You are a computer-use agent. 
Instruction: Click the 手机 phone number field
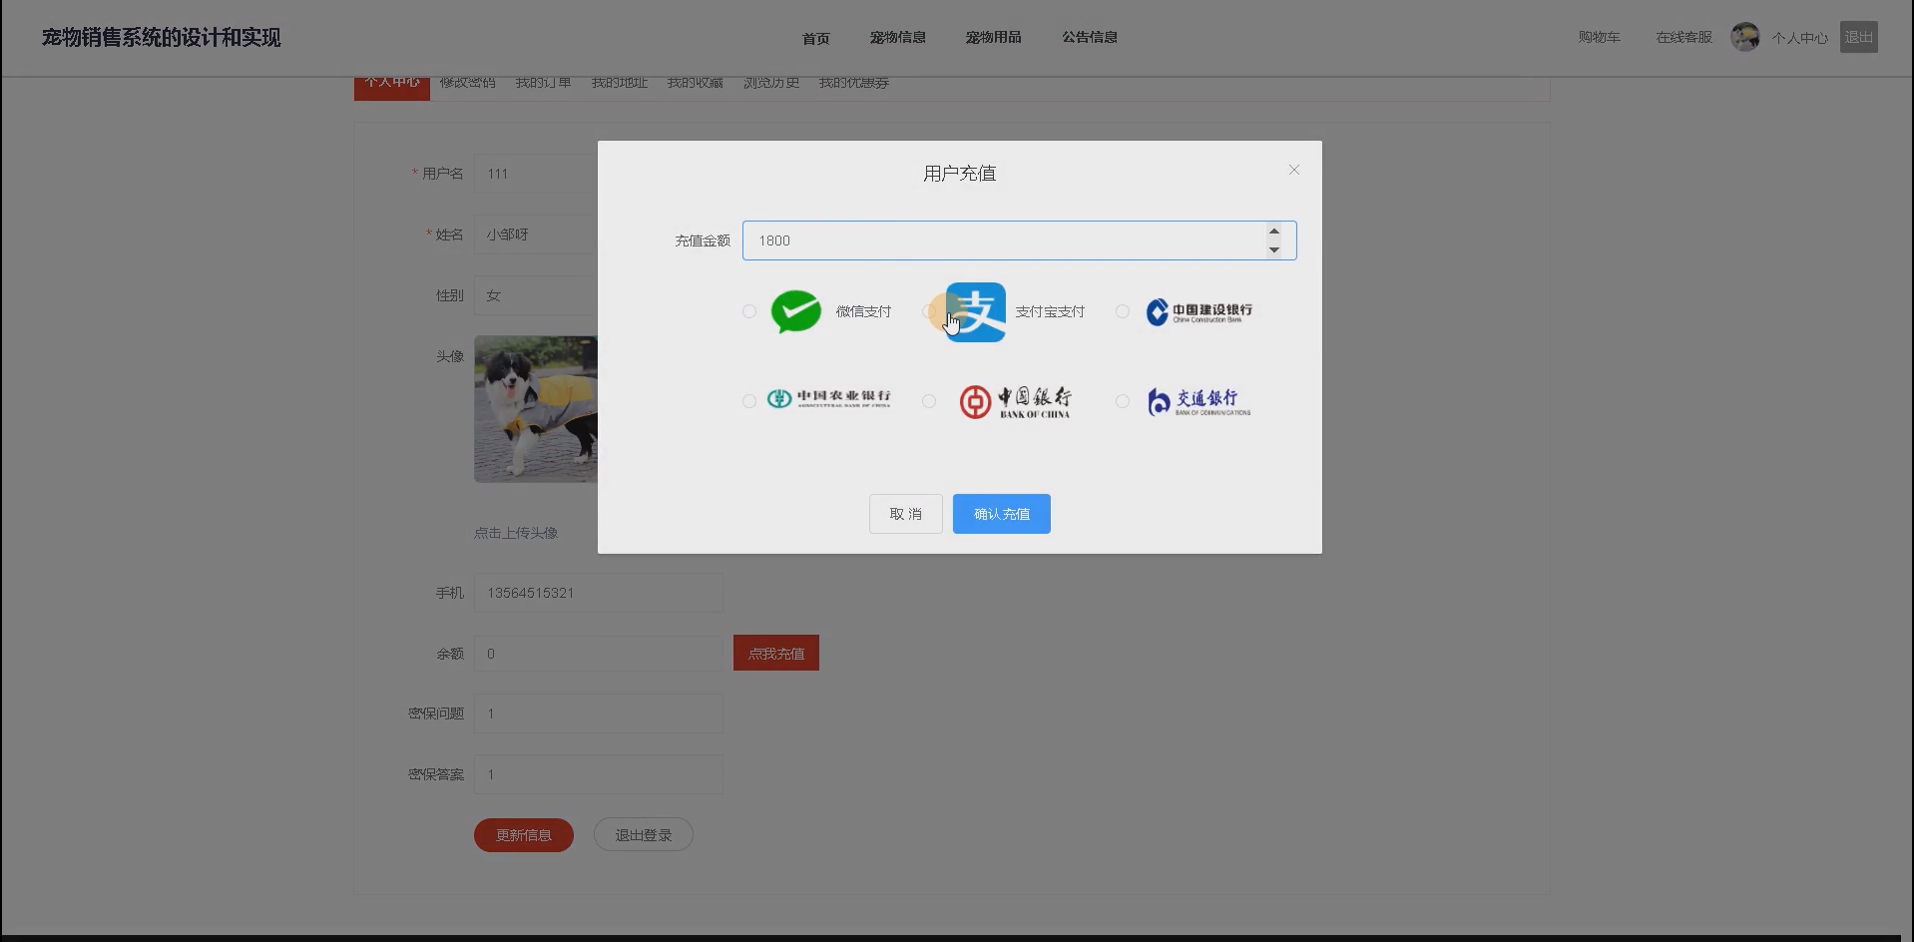coord(598,593)
